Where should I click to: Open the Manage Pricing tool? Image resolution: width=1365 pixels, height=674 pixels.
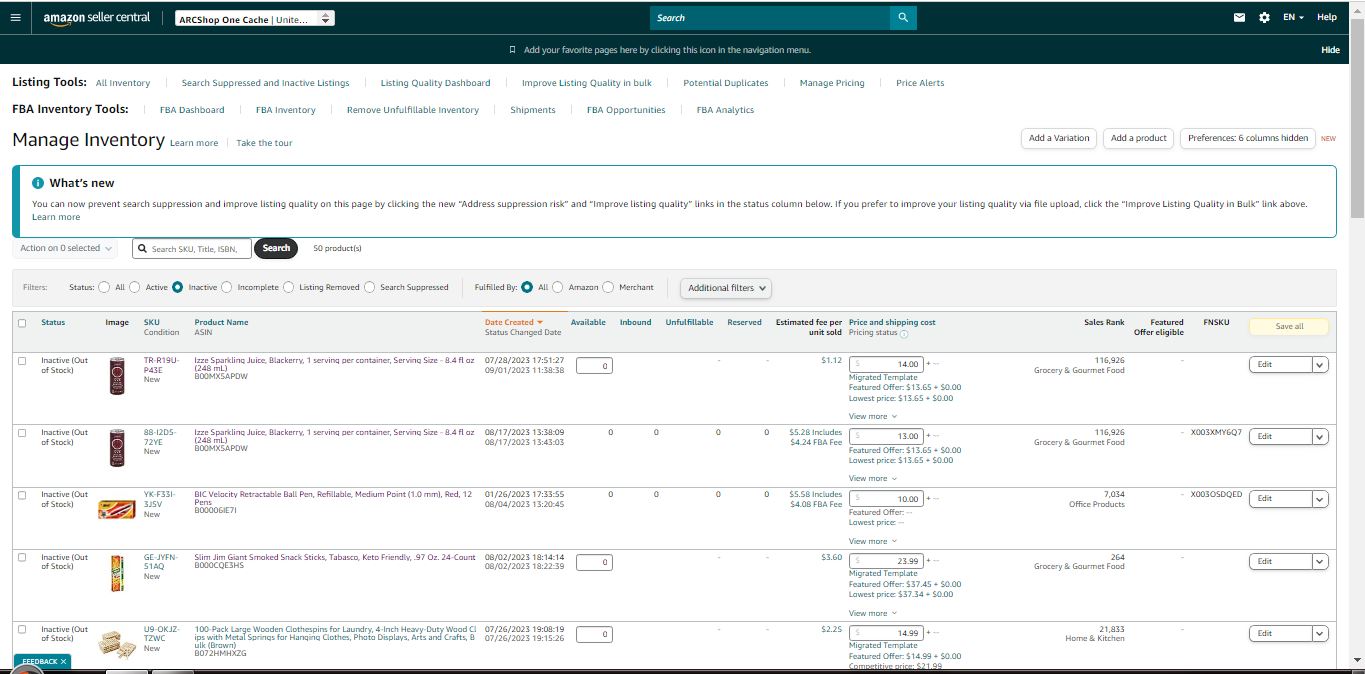click(832, 83)
